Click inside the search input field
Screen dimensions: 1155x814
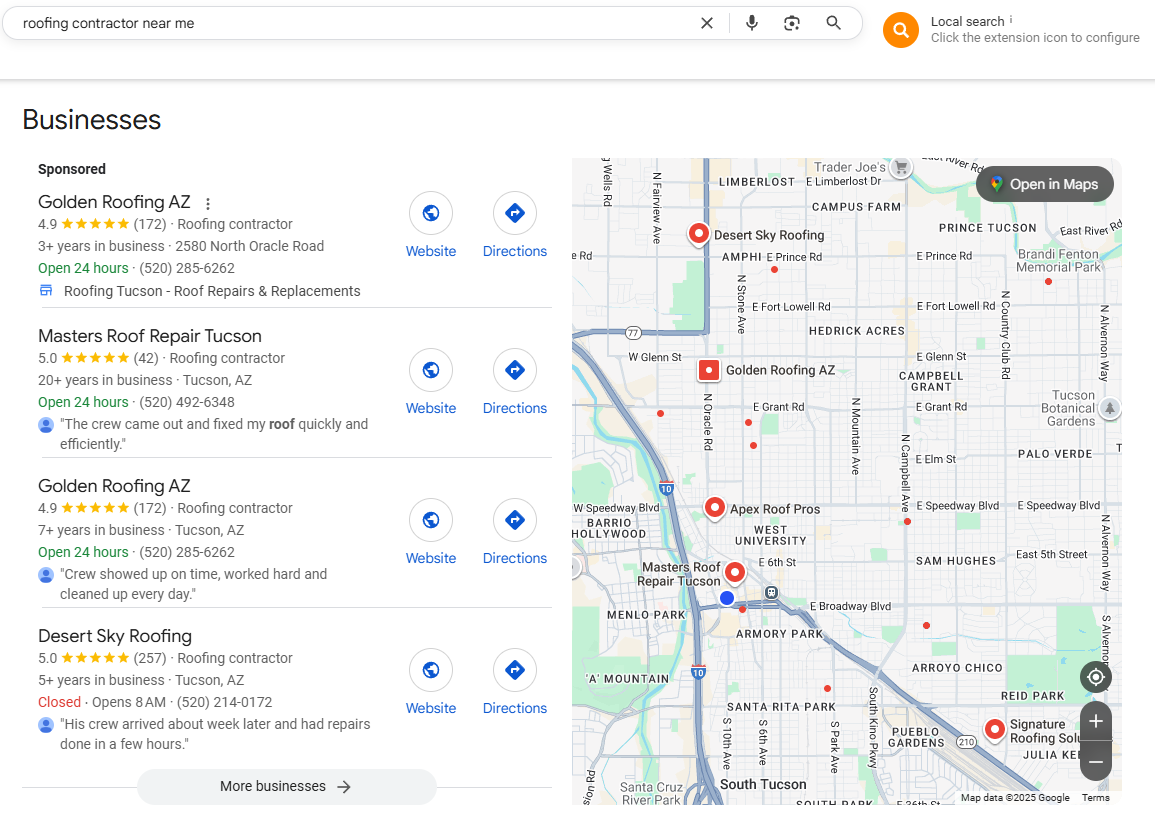350,23
